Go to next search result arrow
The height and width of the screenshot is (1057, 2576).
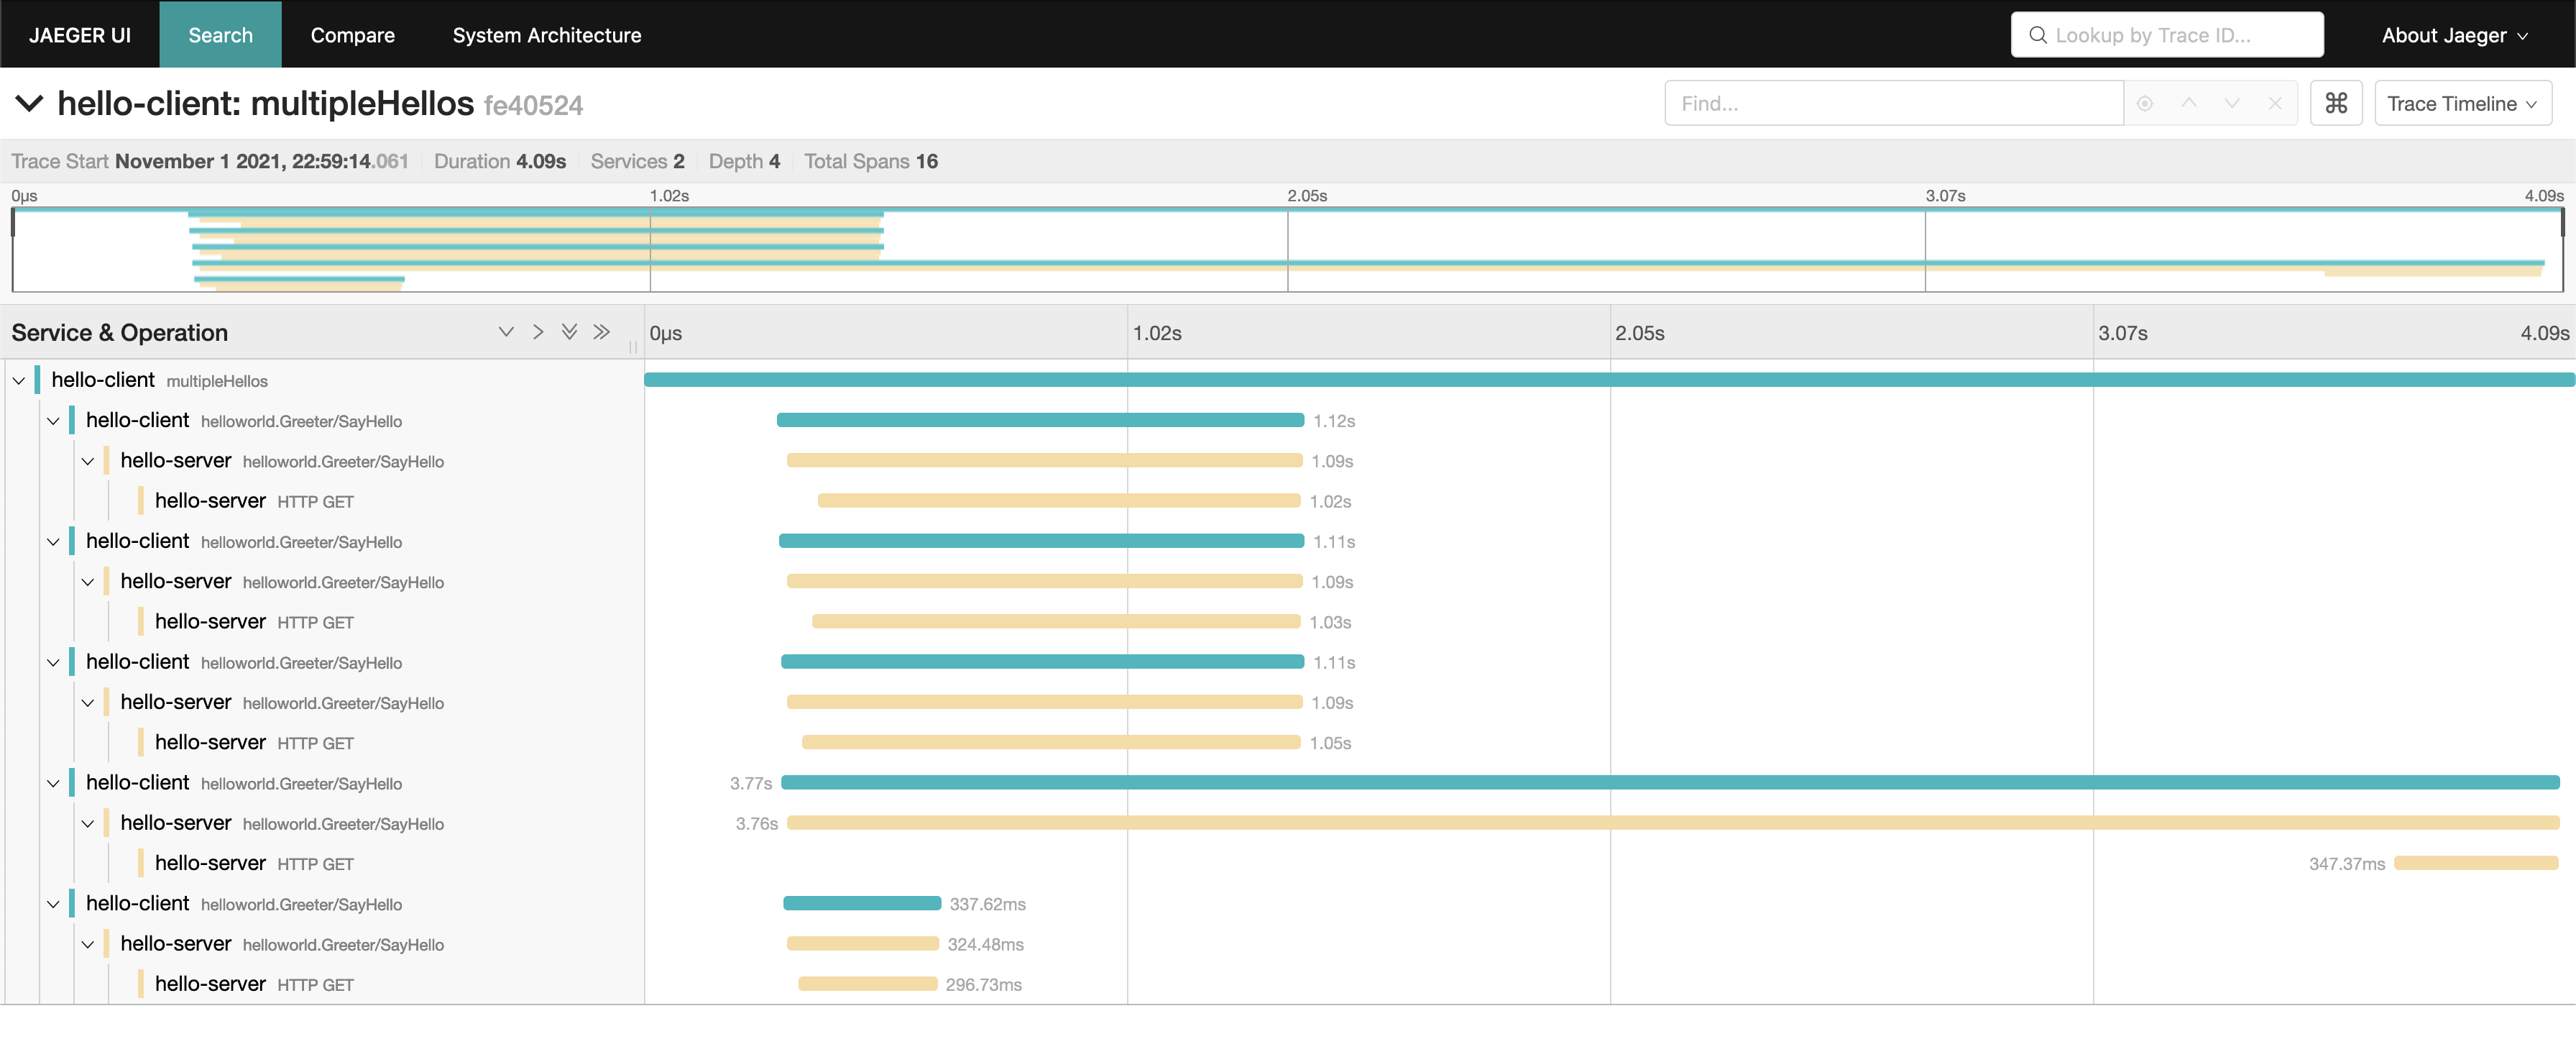2231,103
